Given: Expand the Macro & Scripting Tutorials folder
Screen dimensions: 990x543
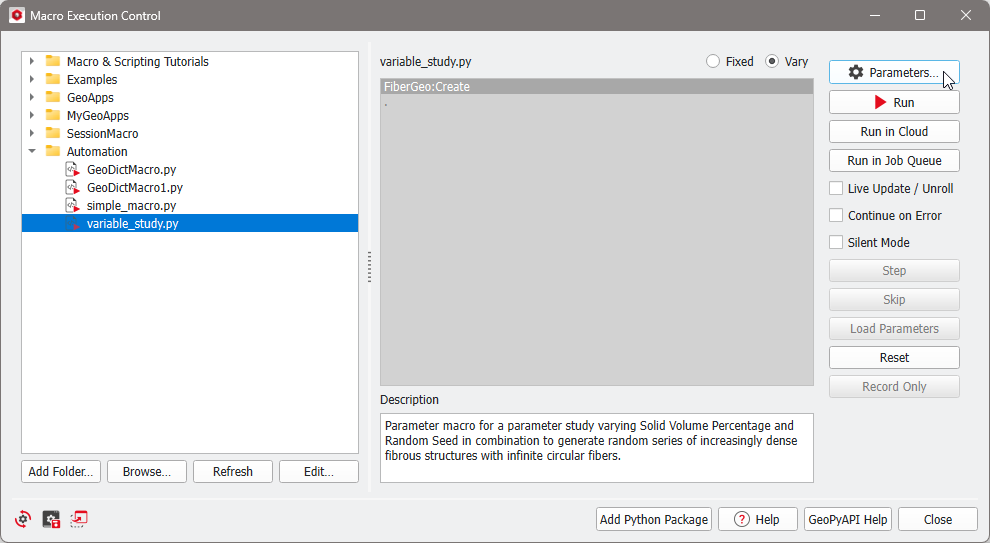Looking at the screenshot, I should [32, 61].
